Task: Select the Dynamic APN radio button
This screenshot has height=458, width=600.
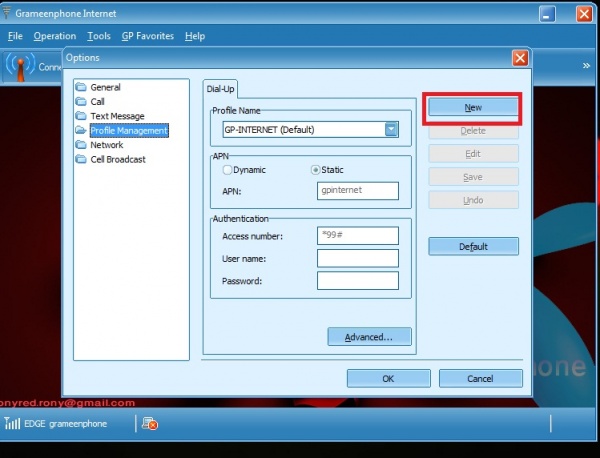Action: pos(228,171)
